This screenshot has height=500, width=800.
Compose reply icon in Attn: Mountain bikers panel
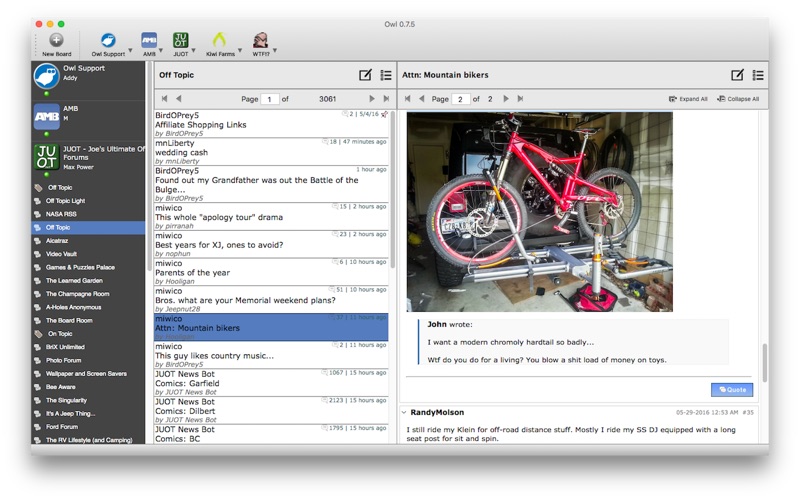[x=737, y=75]
